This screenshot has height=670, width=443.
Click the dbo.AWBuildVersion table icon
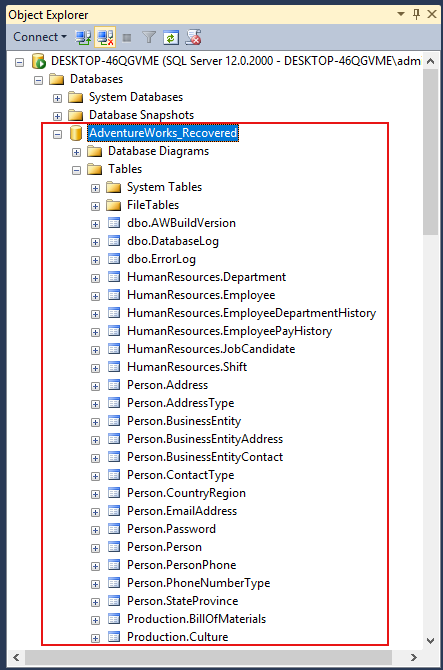[114, 223]
